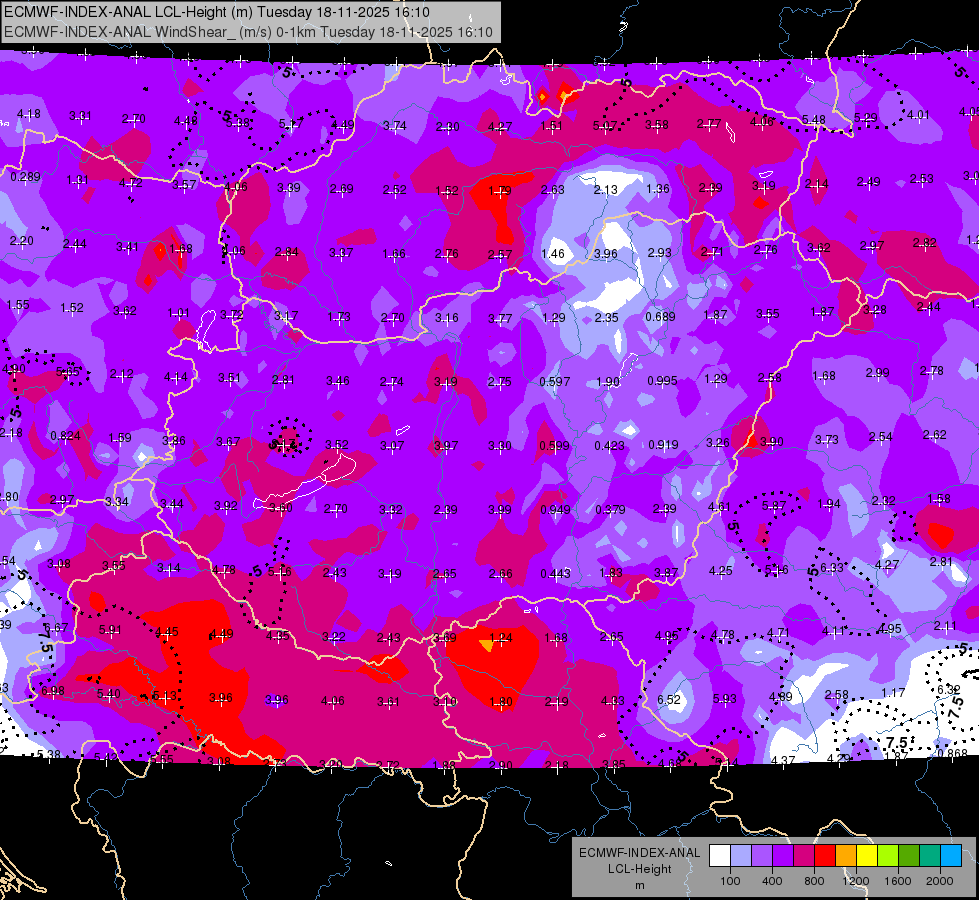Click the wind shear value 6.33
The image size is (979, 900).
832,567
